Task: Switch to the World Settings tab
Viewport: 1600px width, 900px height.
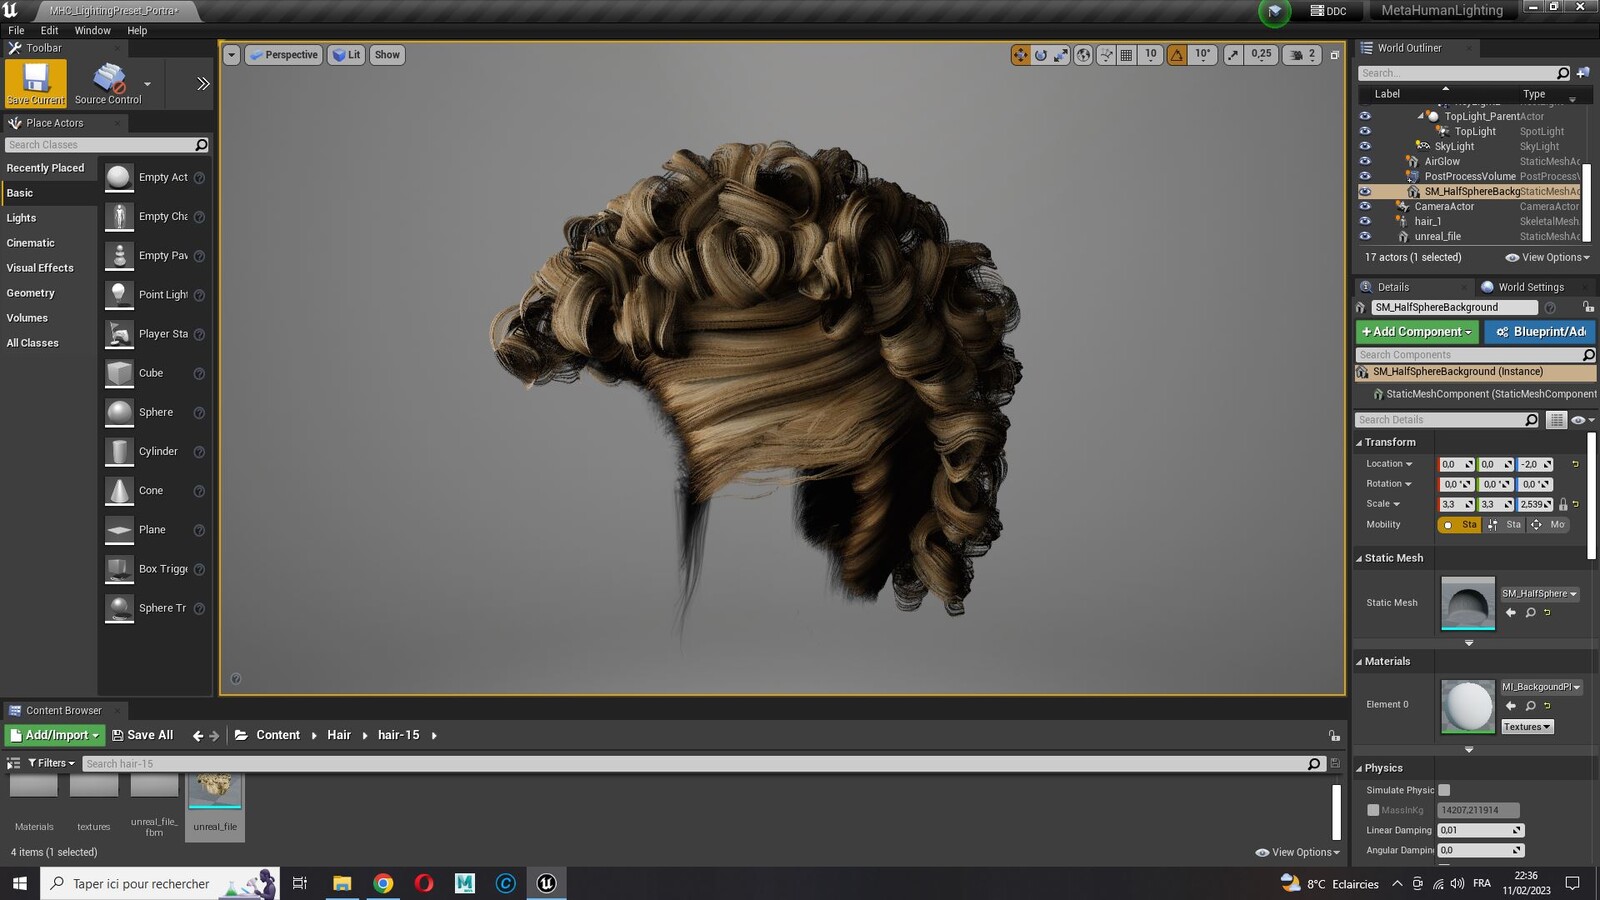Action: click(1530, 287)
